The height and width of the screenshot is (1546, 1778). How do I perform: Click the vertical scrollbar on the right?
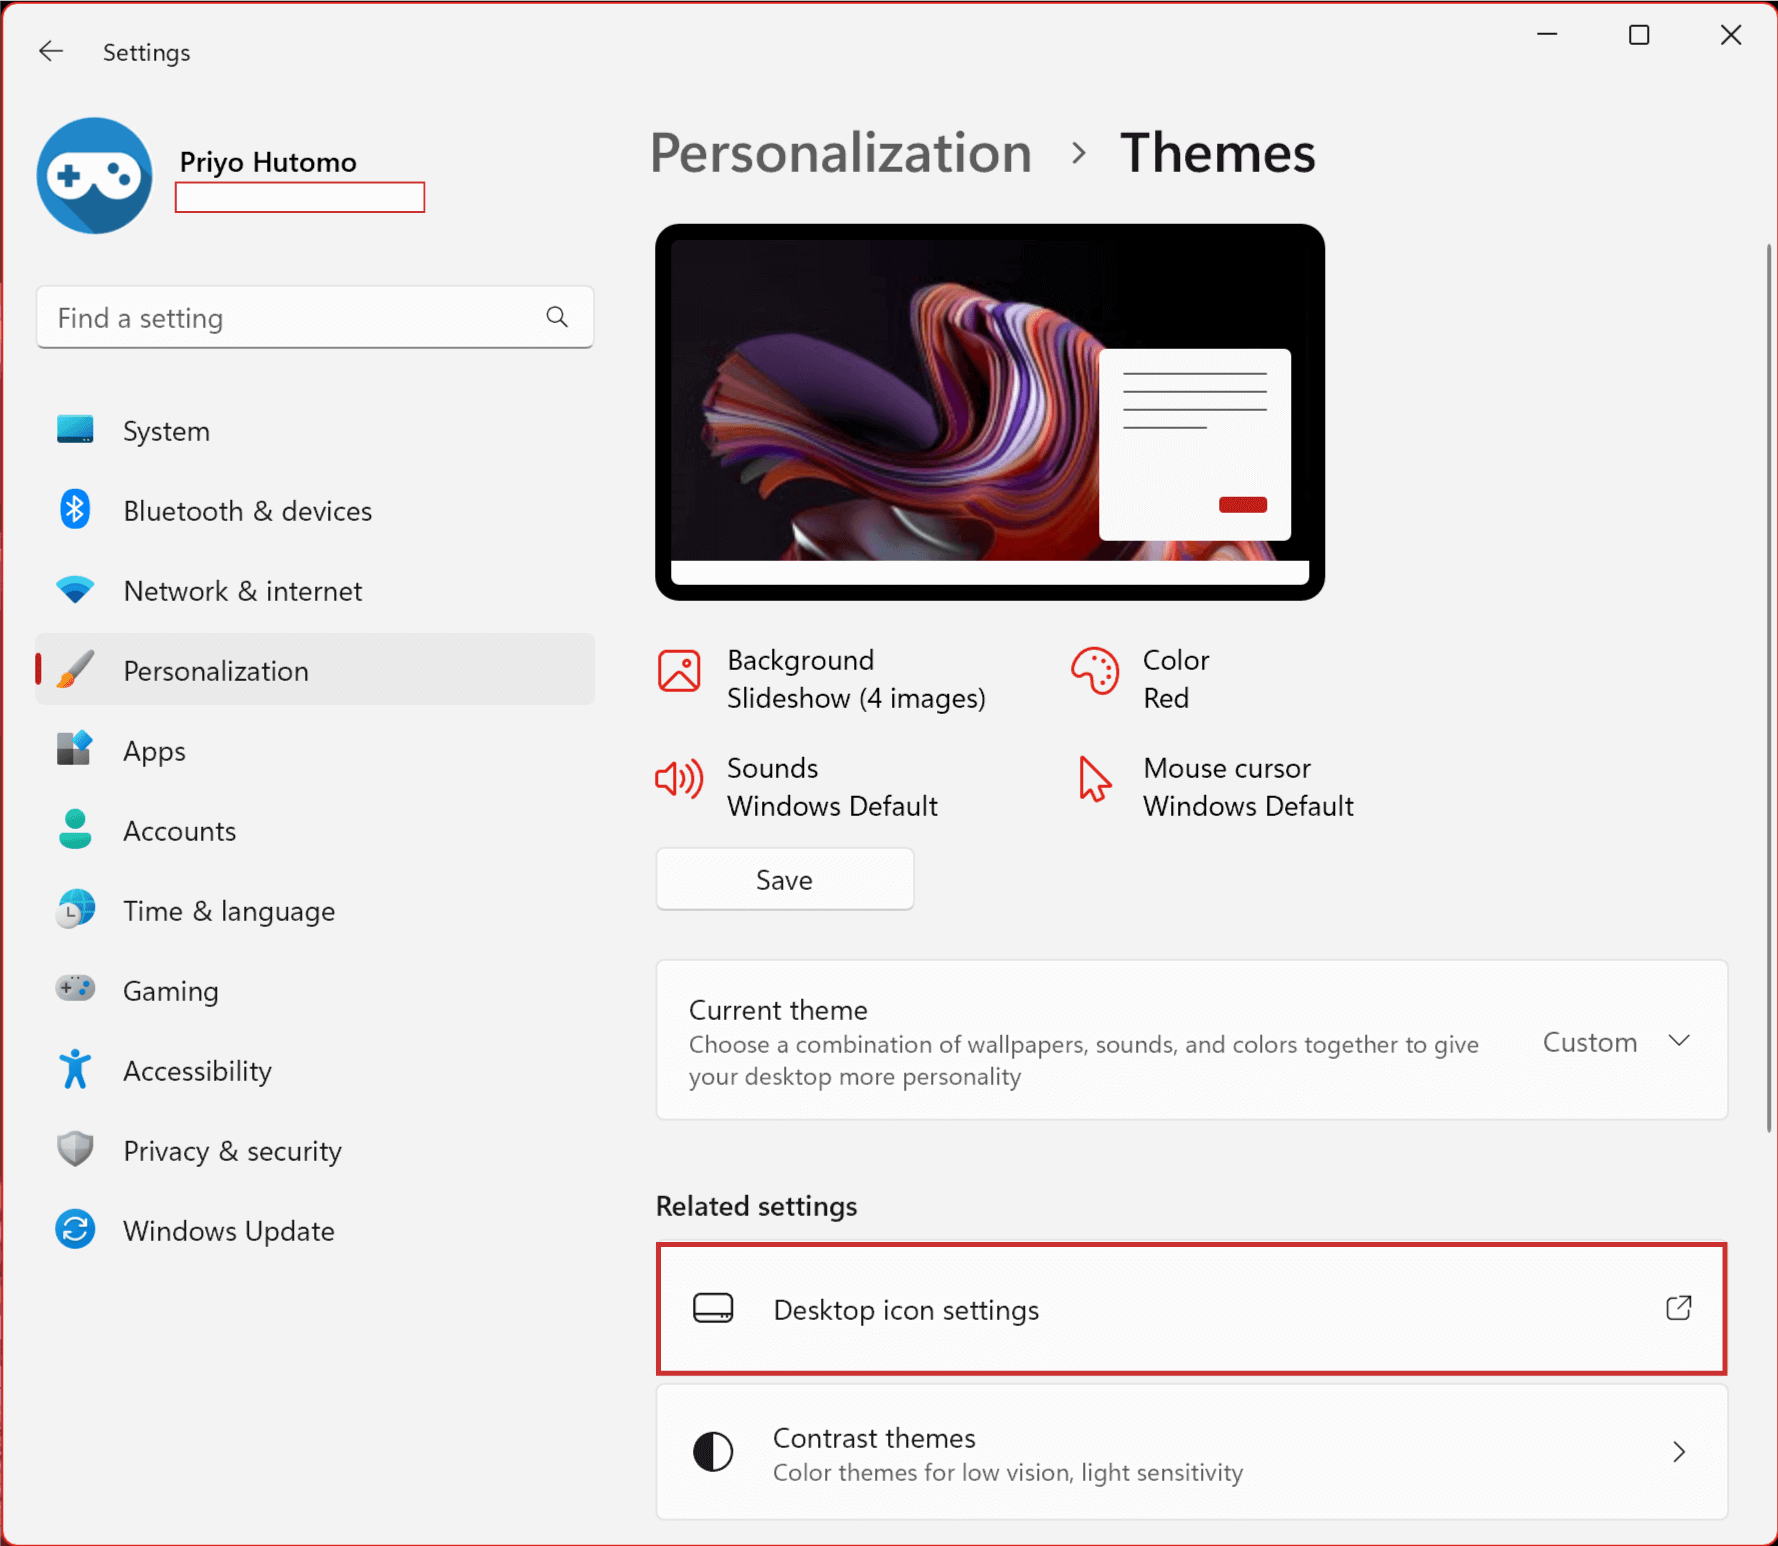point(1769,687)
